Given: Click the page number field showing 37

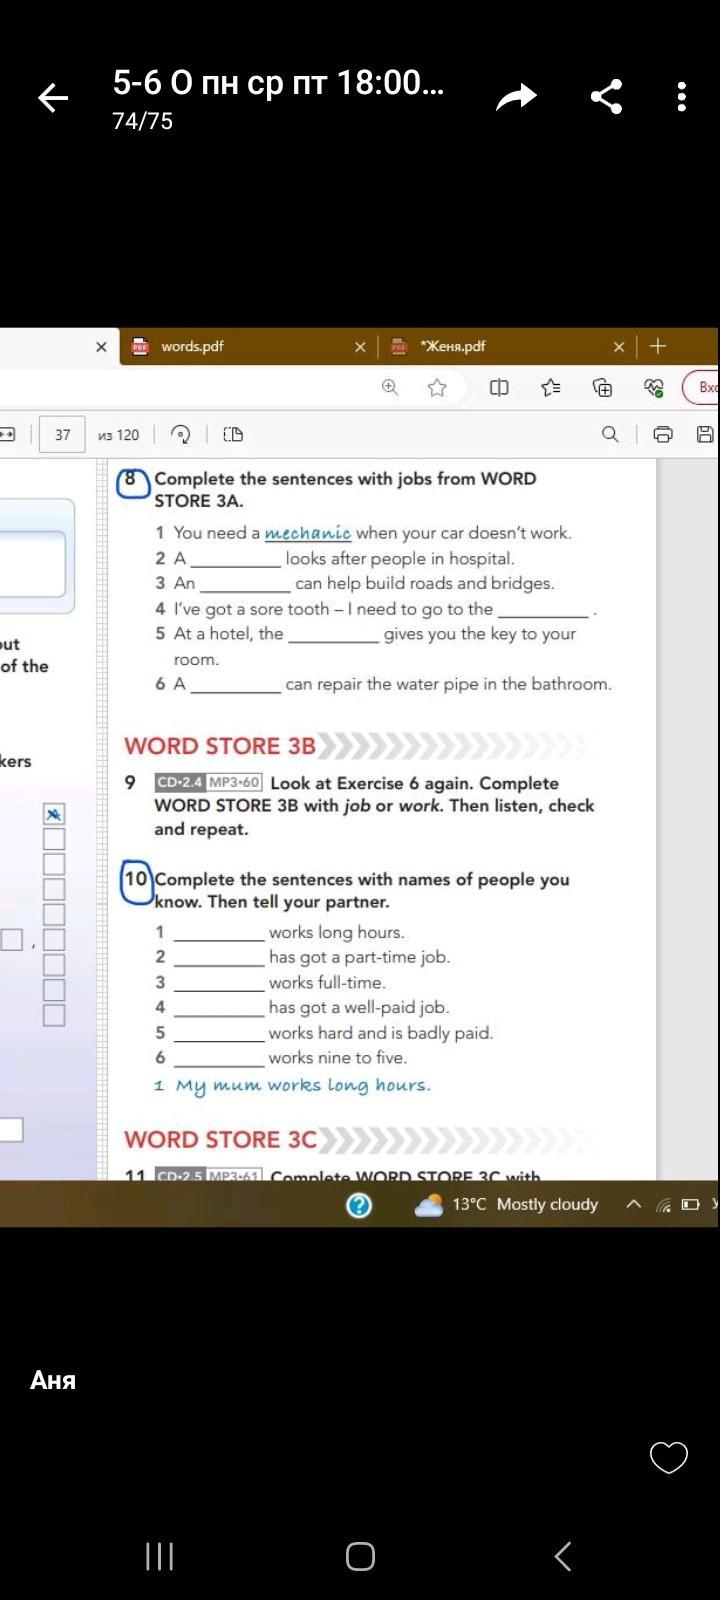Looking at the screenshot, I should coord(62,435).
